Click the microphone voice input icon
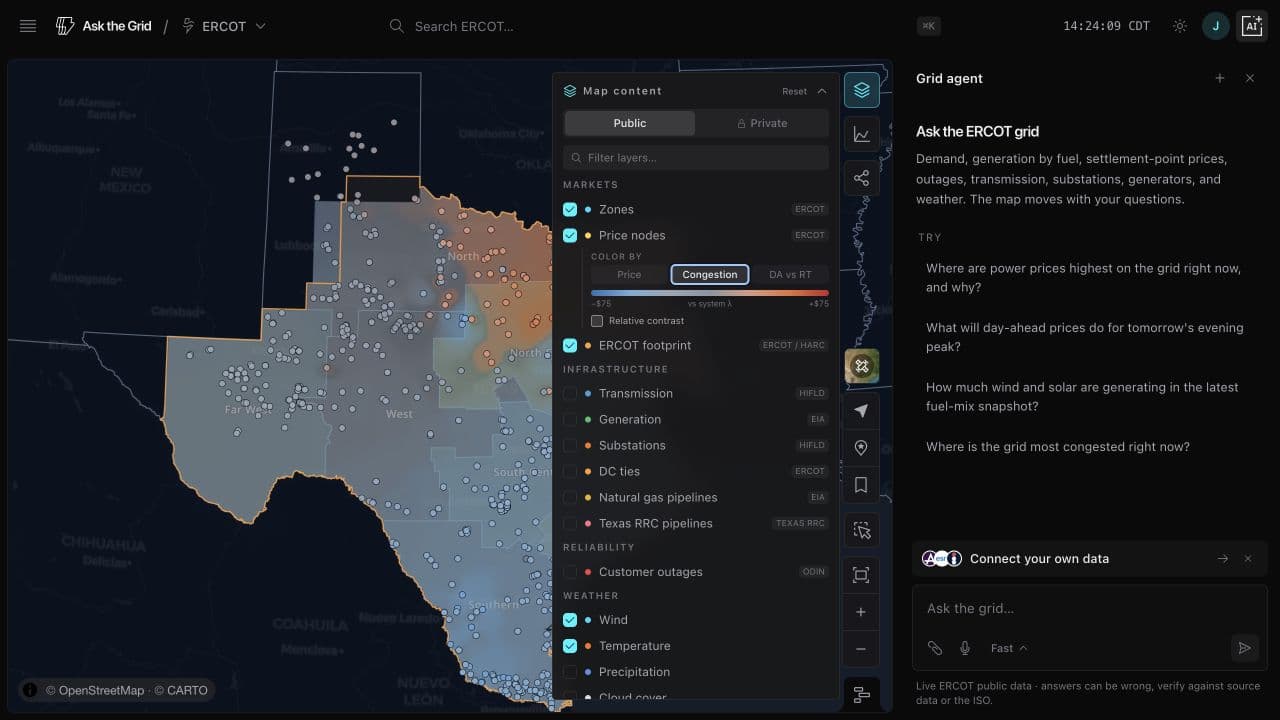The width and height of the screenshot is (1280, 720). 965,648
